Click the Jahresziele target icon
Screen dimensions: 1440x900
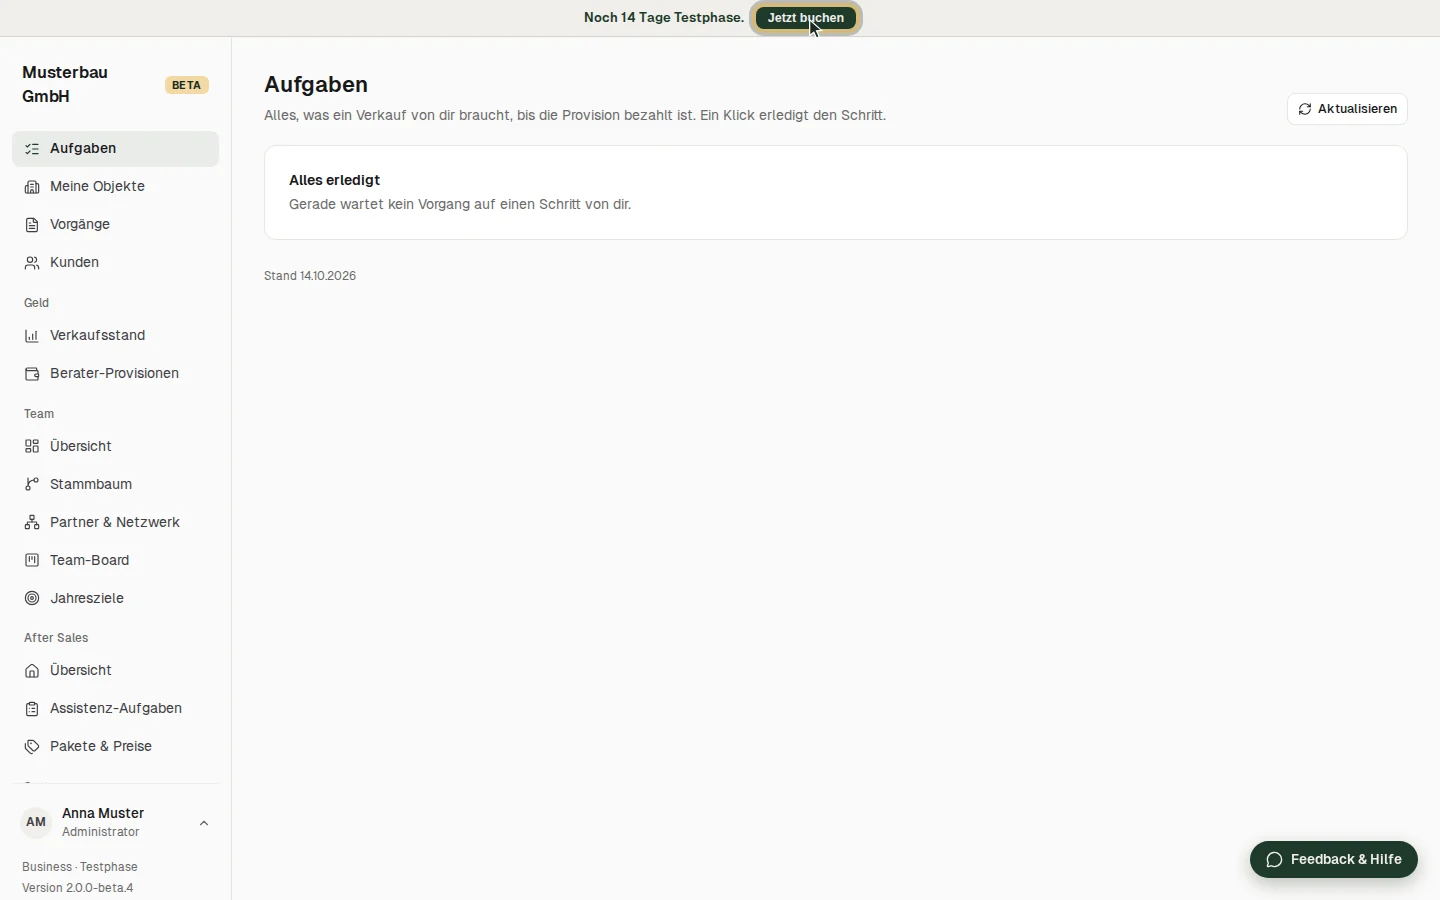(x=32, y=599)
